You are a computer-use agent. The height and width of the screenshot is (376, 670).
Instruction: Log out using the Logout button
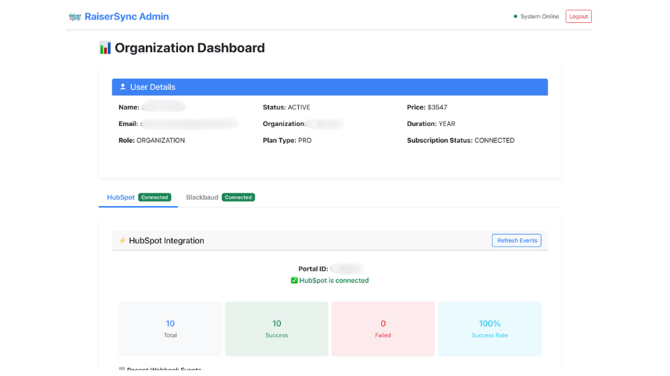click(x=579, y=16)
